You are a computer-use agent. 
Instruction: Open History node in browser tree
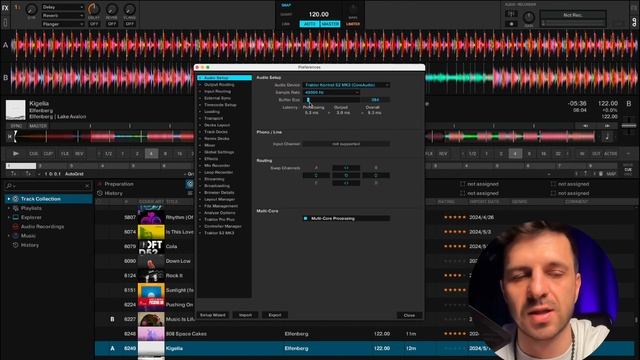coord(30,245)
